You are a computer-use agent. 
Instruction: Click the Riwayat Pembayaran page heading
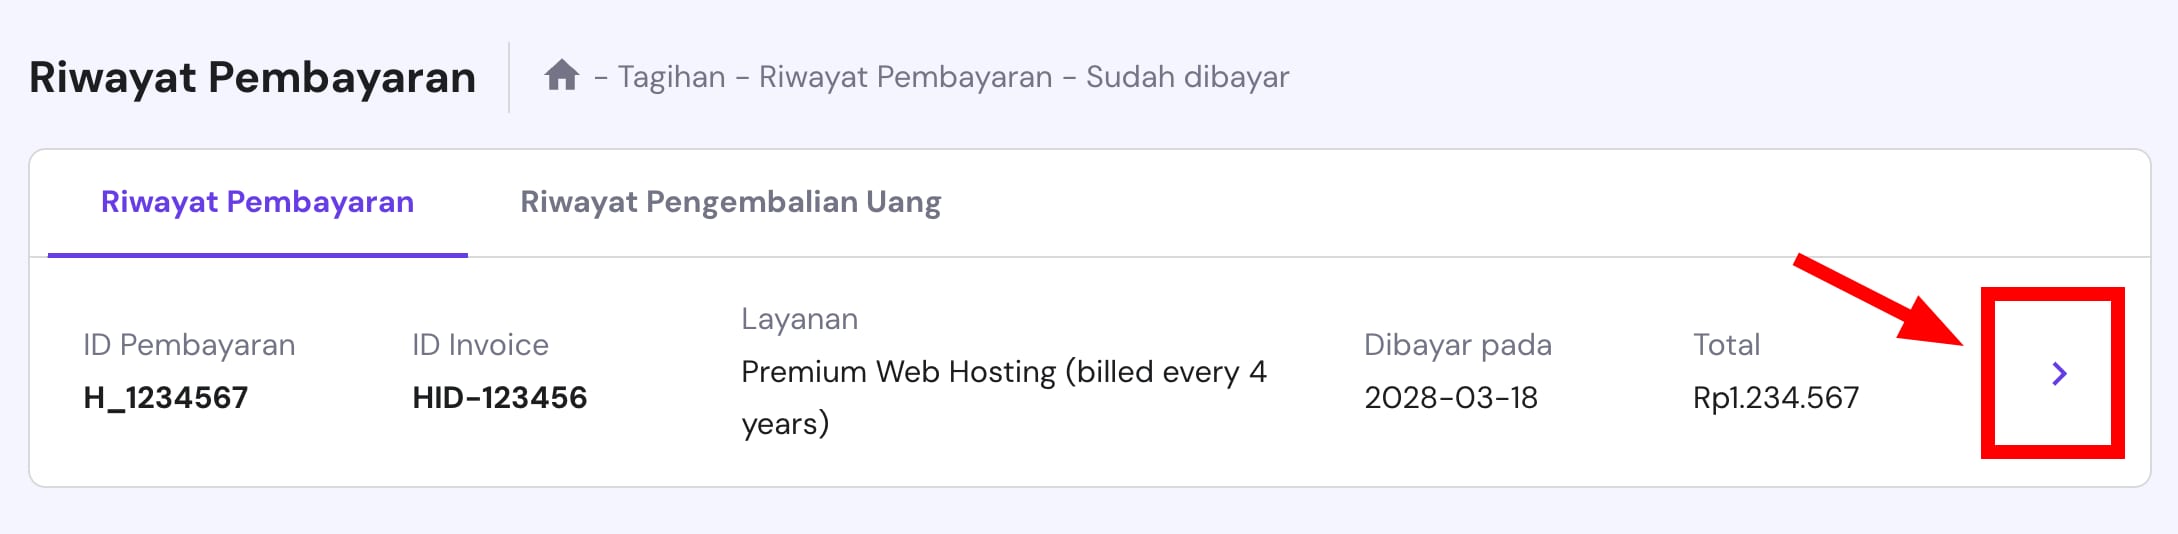(x=252, y=77)
